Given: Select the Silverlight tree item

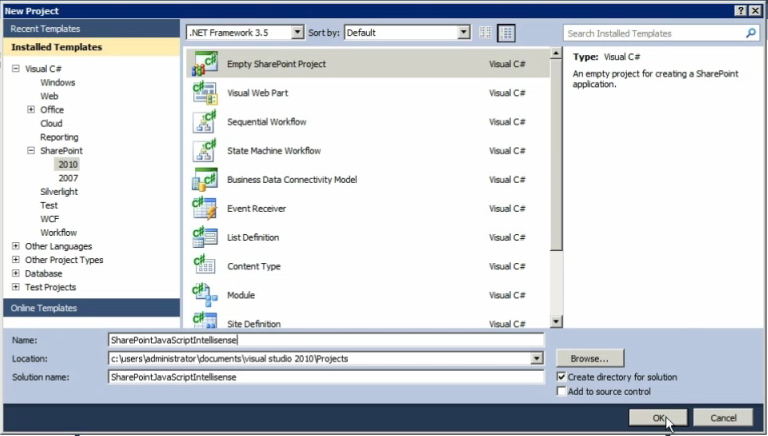Looking at the screenshot, I should pyautogui.click(x=59, y=192).
